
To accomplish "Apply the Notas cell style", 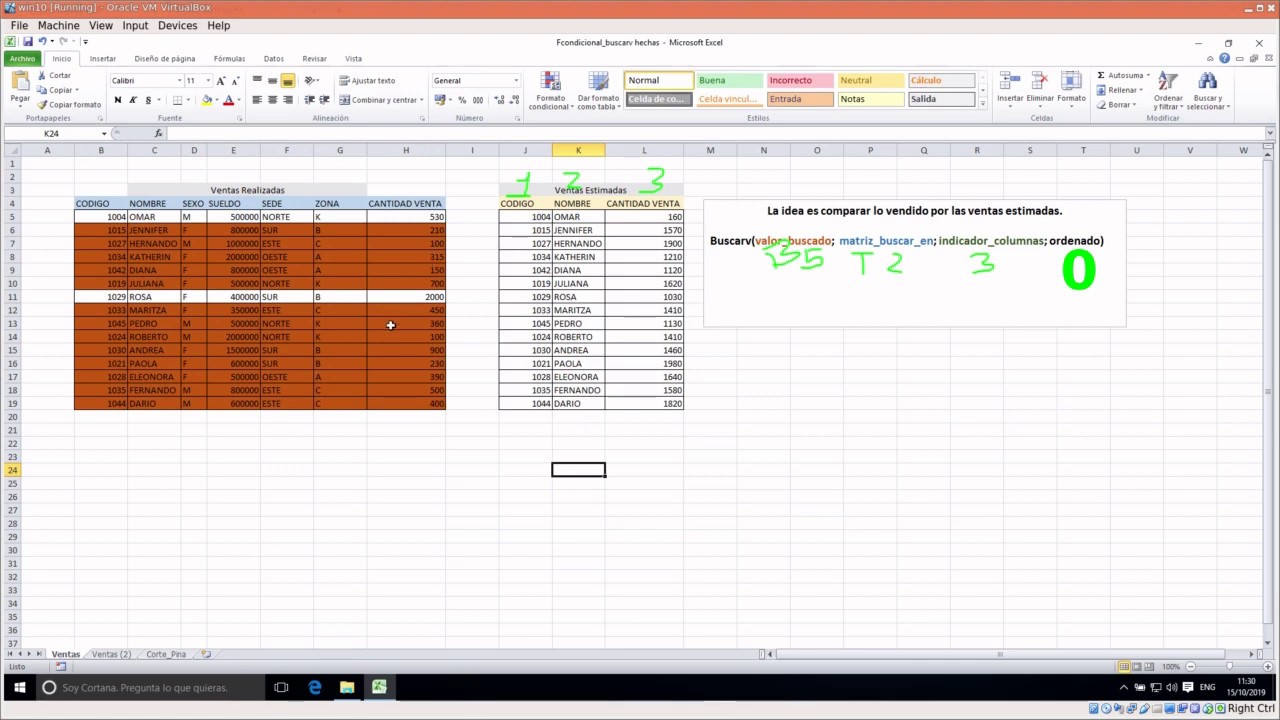I will (870, 99).
